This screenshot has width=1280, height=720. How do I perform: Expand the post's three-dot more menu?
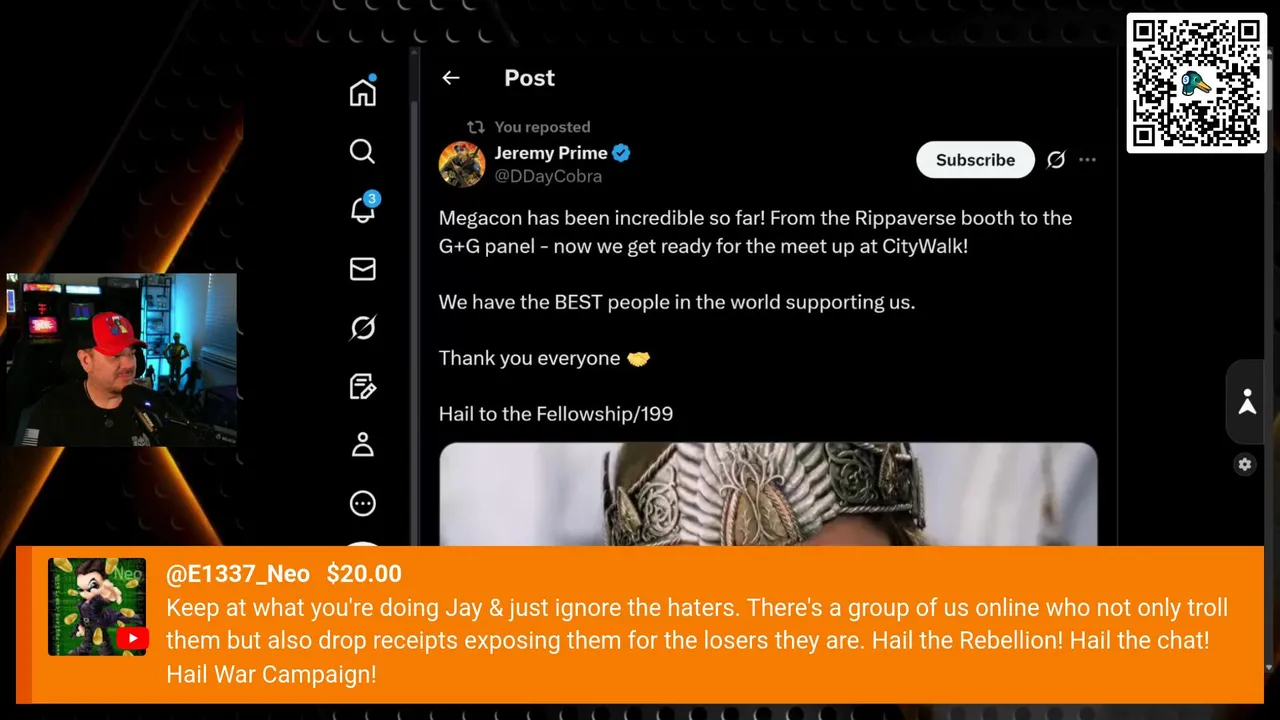tap(1087, 160)
